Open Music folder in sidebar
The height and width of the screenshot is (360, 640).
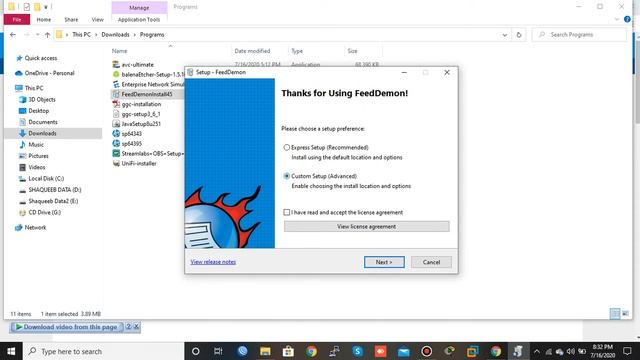click(36, 144)
